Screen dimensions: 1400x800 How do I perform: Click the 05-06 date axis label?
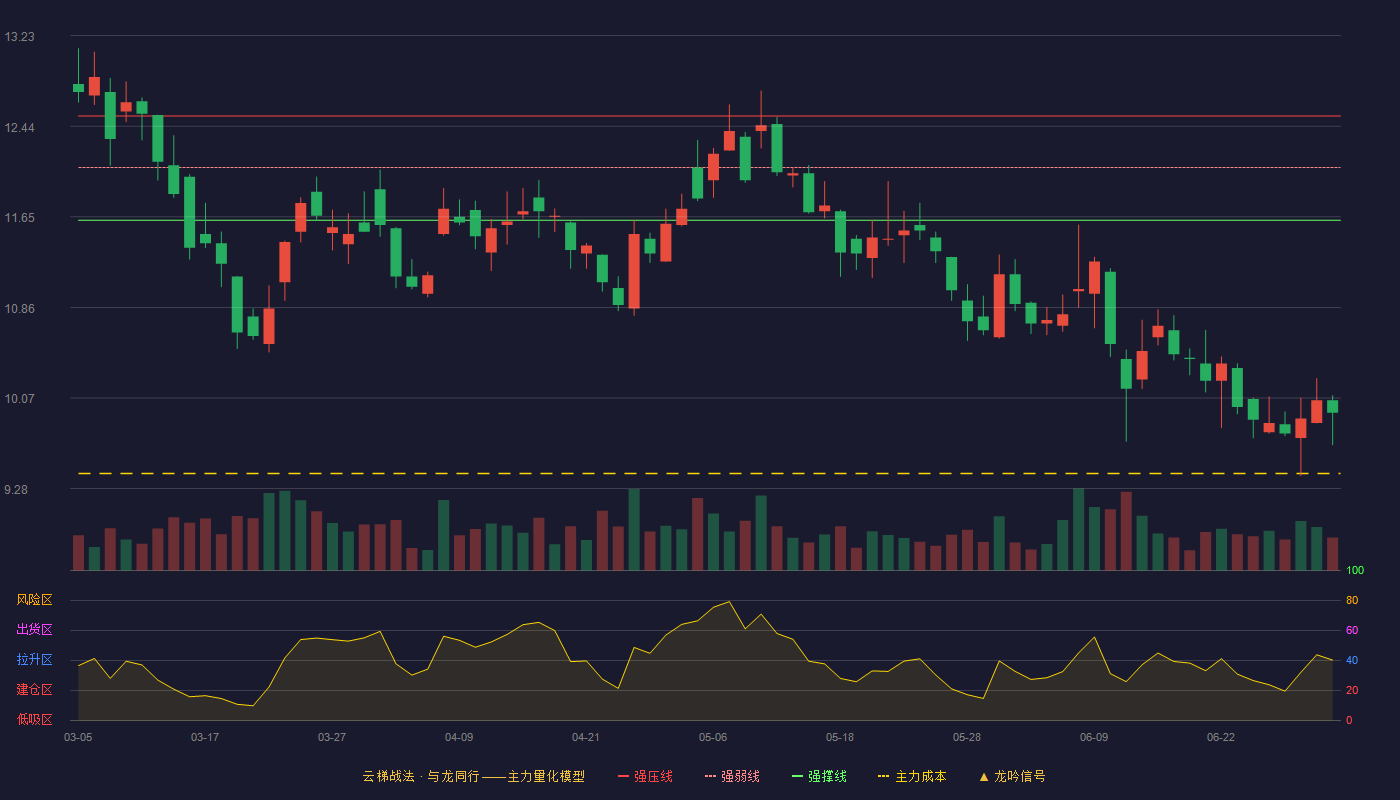(x=713, y=737)
